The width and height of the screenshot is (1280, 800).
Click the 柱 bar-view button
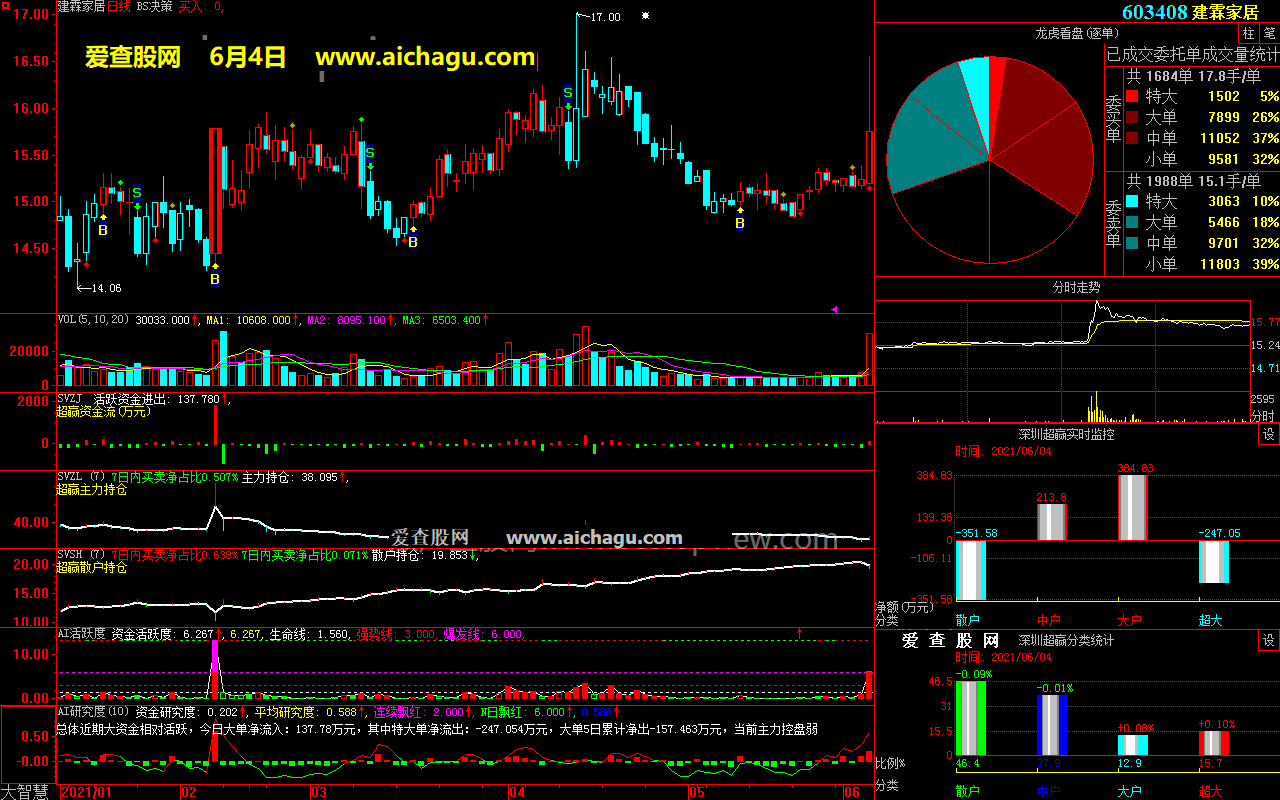[1249, 33]
